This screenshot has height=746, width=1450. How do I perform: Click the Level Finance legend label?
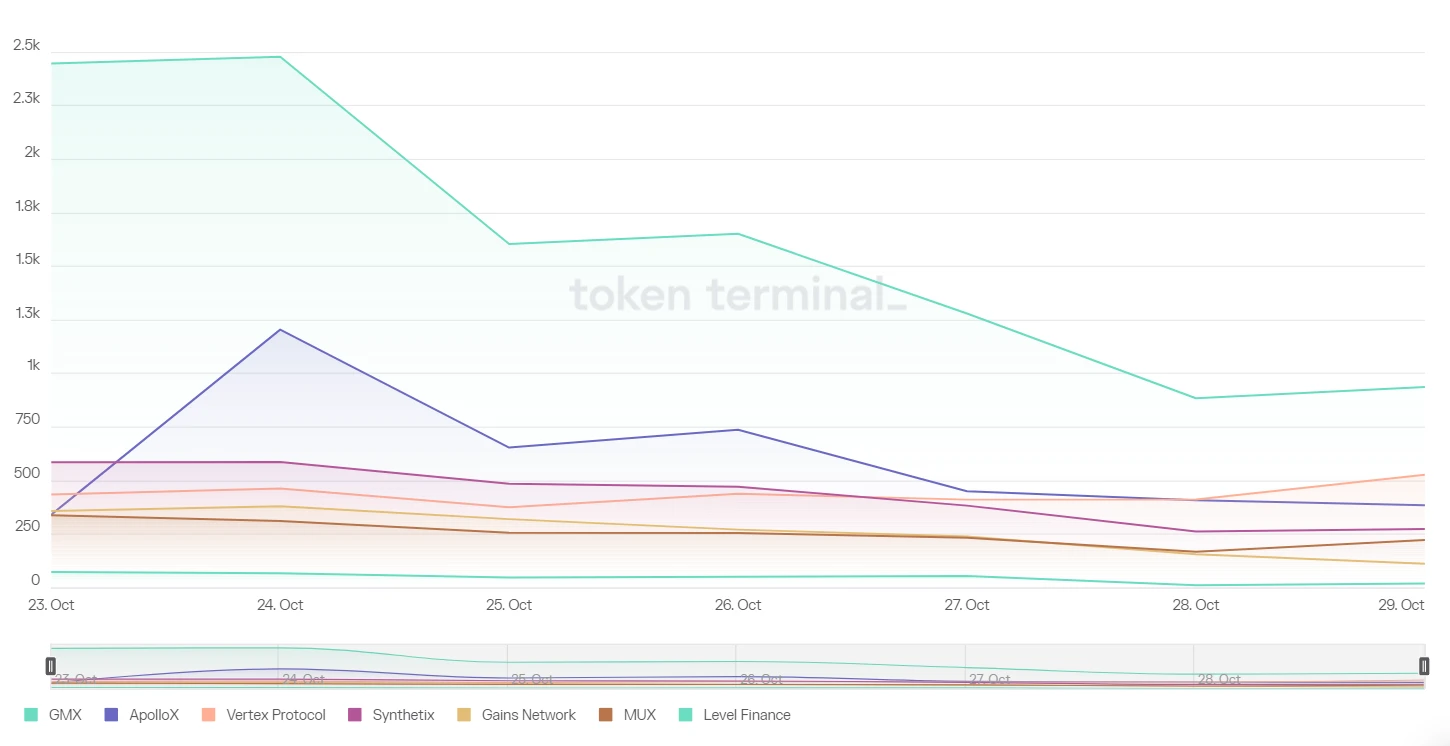pos(746,715)
